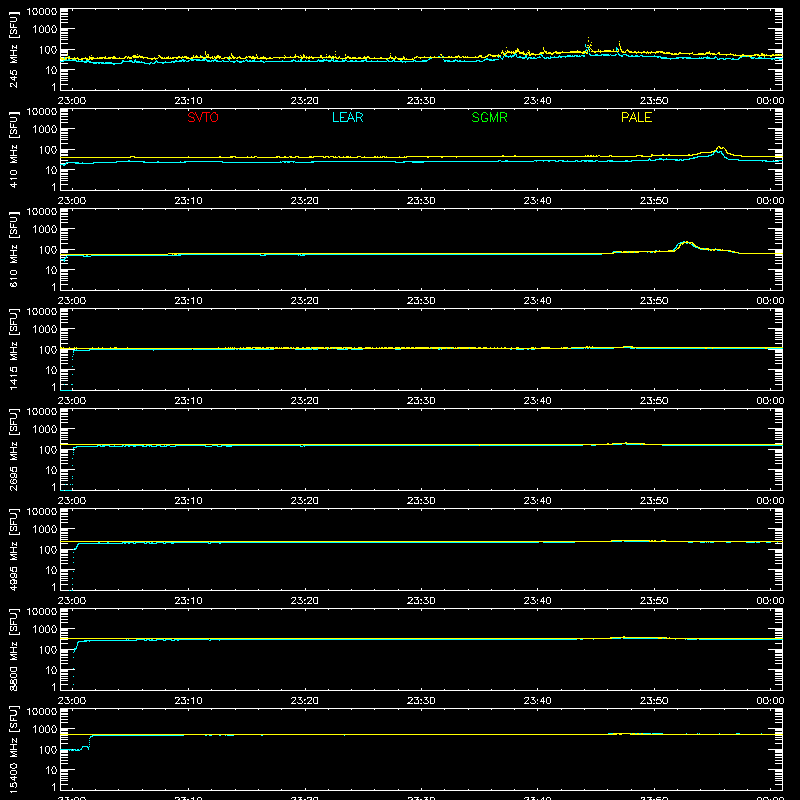
Task: Click the 23:20 time label under the 410 MHz plot
Action: 305,201
